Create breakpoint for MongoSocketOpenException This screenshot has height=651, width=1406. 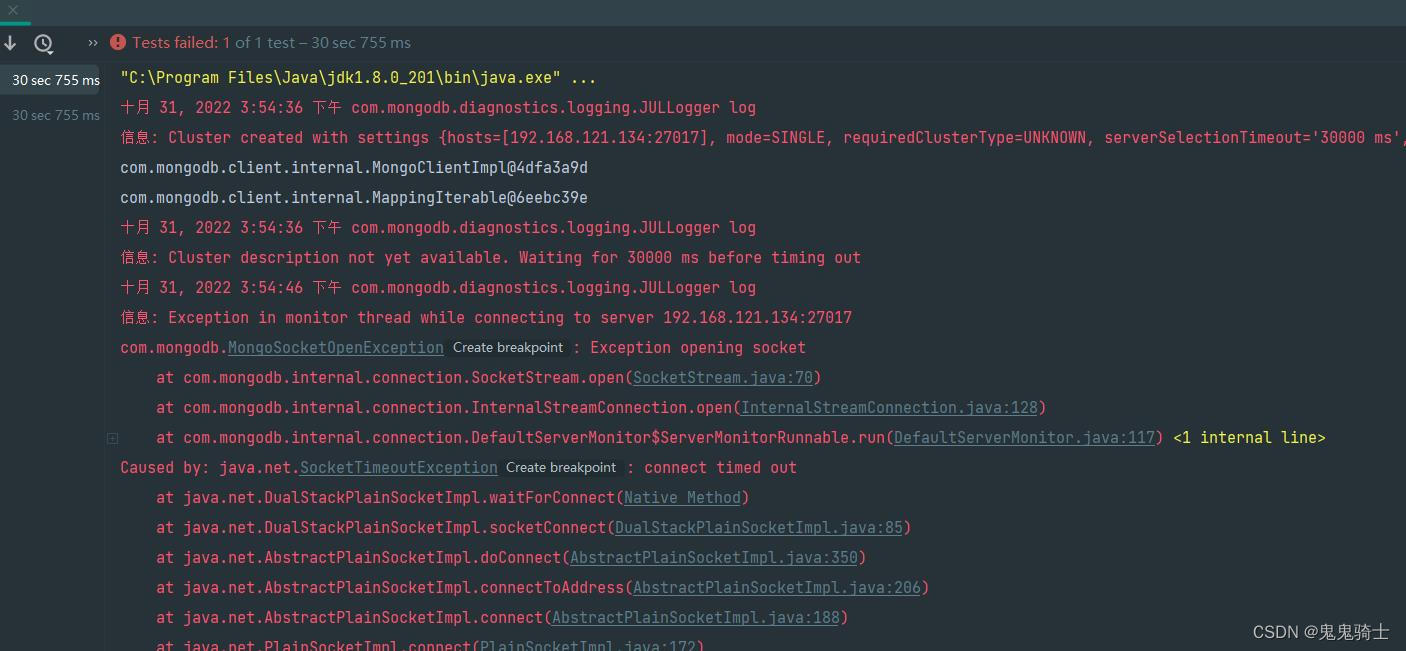coord(508,348)
